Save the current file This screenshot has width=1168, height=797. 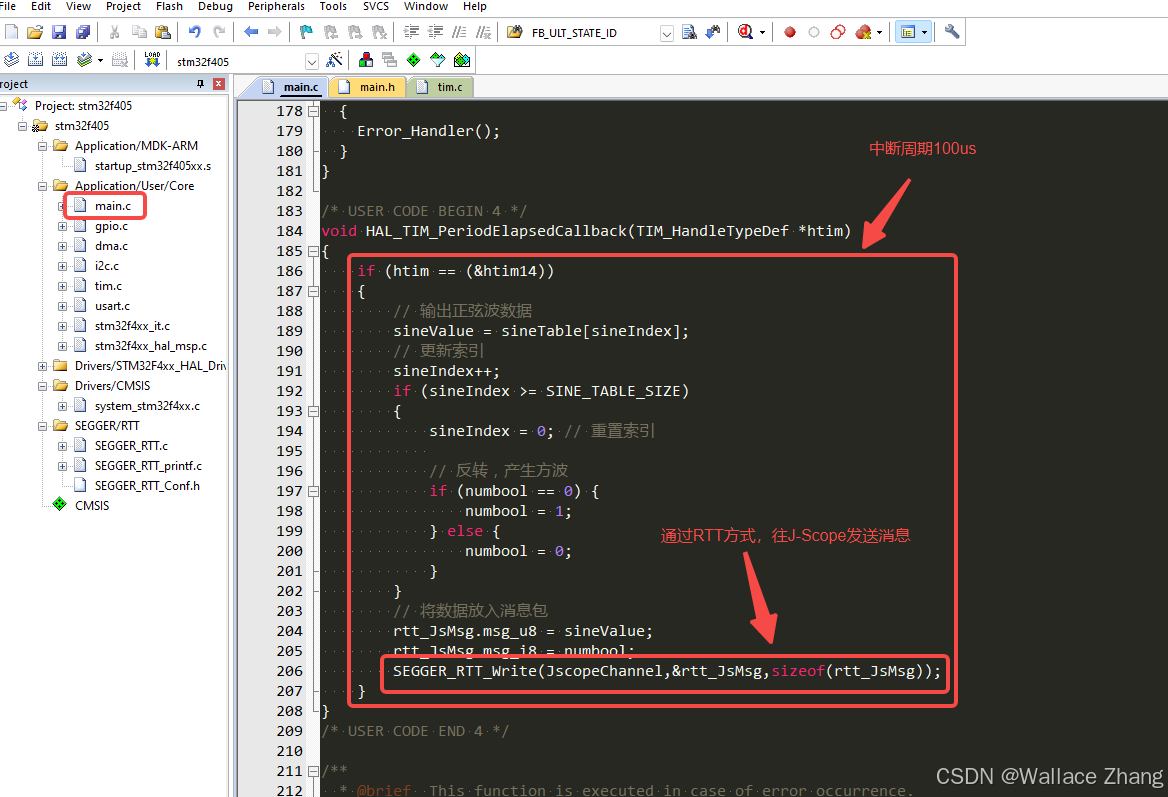pyautogui.click(x=59, y=32)
